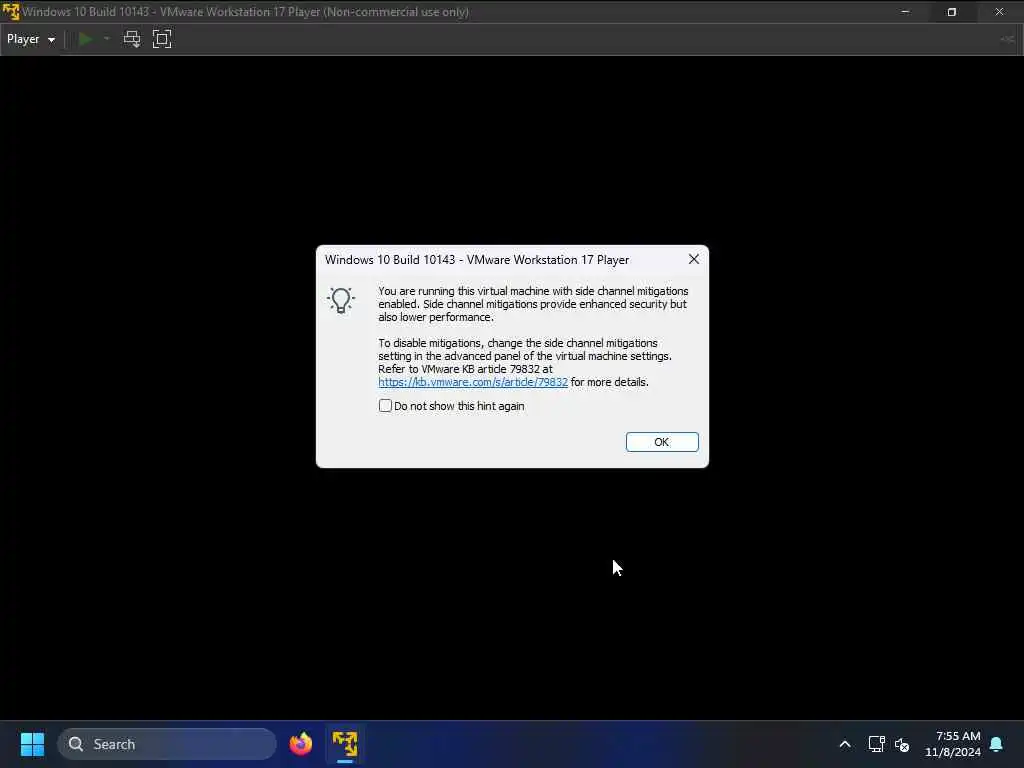This screenshot has height=768, width=1024.
Task: Click VMware logo in title bar
Action: [10, 11]
